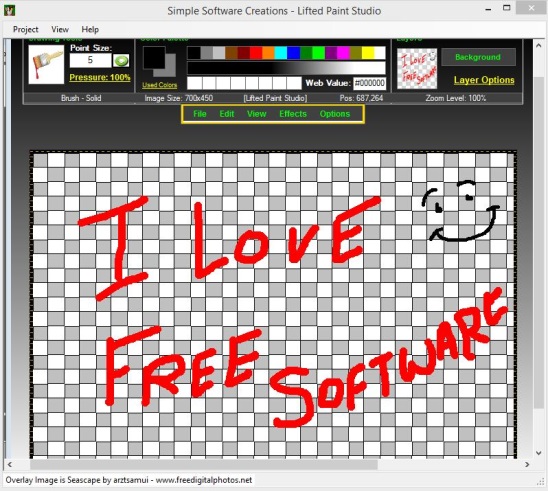
Task: Click the Web Value input field
Action: [x=369, y=83]
